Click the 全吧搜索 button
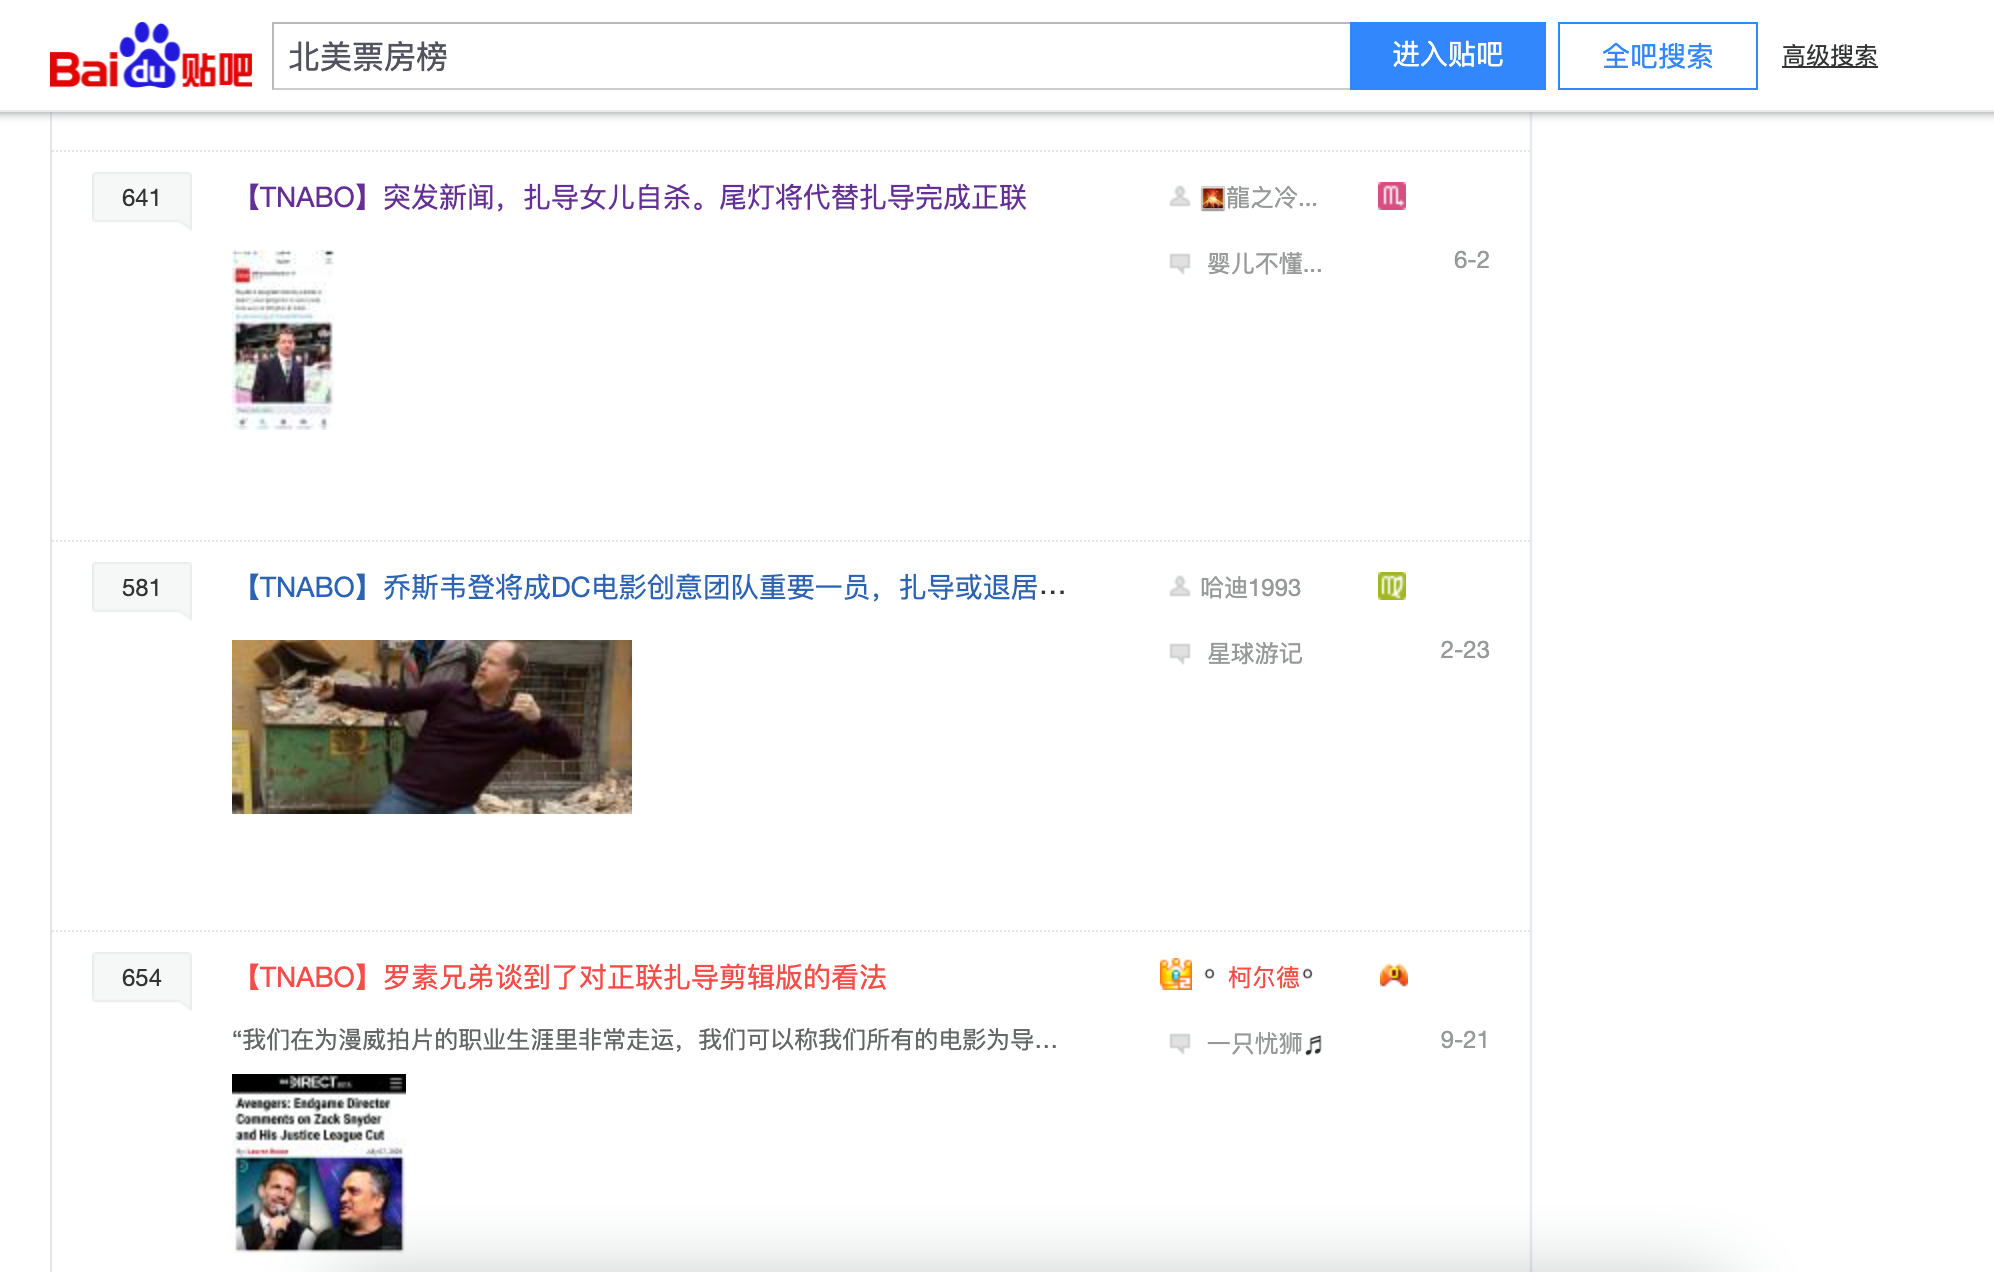 [1657, 56]
